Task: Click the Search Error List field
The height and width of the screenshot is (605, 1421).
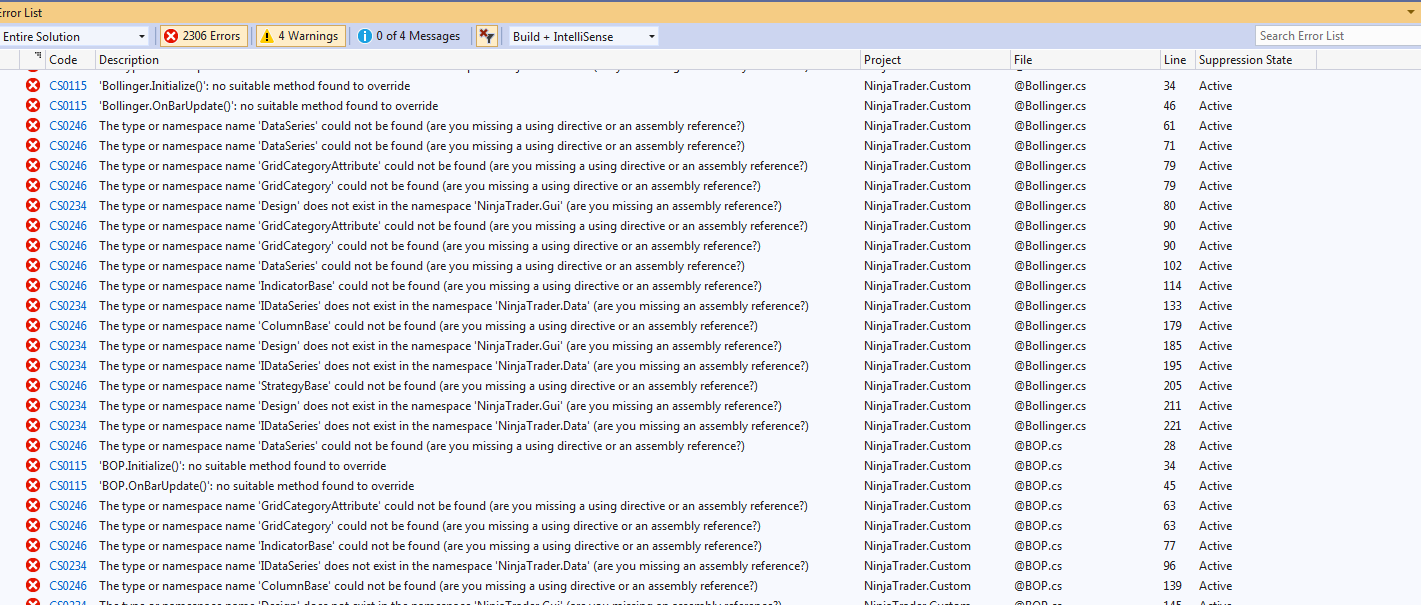Action: pyautogui.click(x=1336, y=36)
